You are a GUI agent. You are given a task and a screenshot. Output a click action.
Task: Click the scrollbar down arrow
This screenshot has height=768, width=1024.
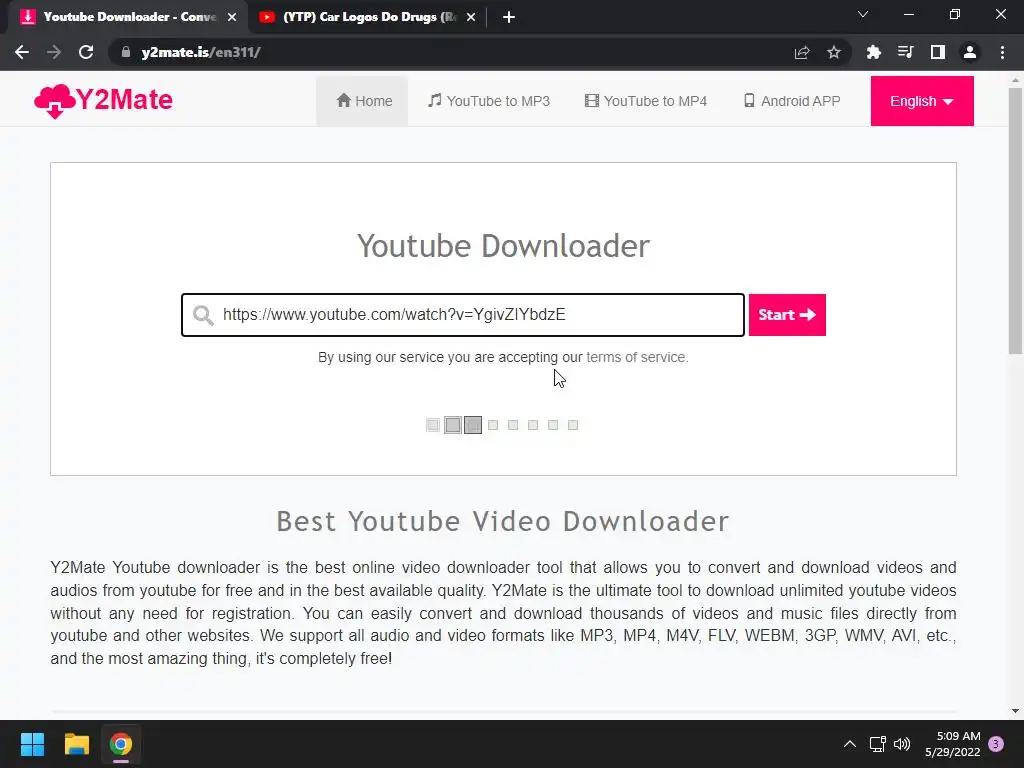(x=1015, y=711)
